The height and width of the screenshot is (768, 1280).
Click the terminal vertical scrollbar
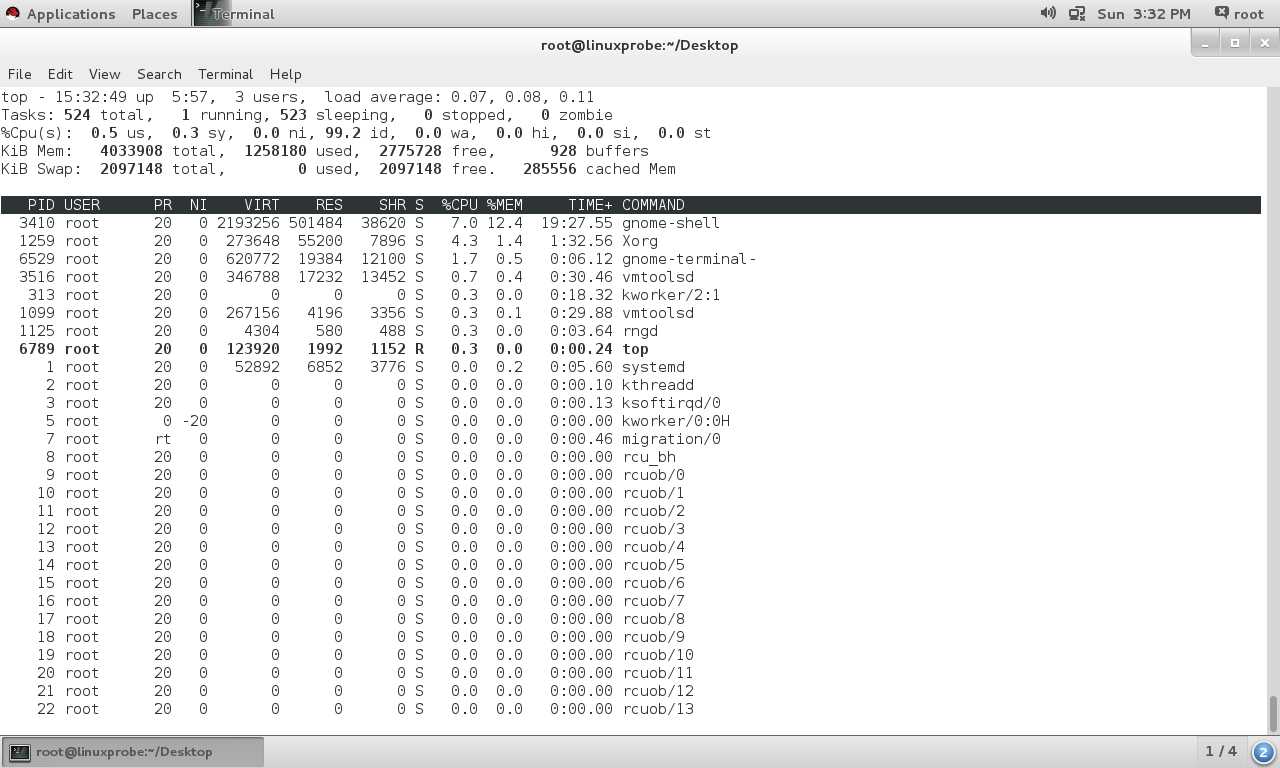pos(1273,714)
